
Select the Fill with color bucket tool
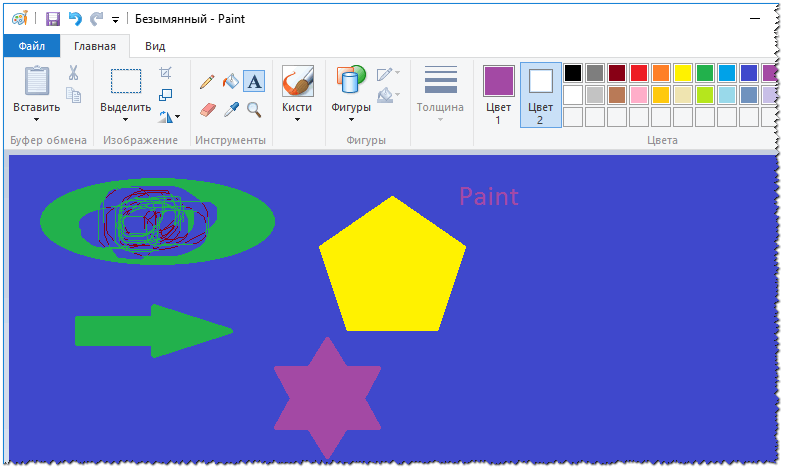coord(230,81)
